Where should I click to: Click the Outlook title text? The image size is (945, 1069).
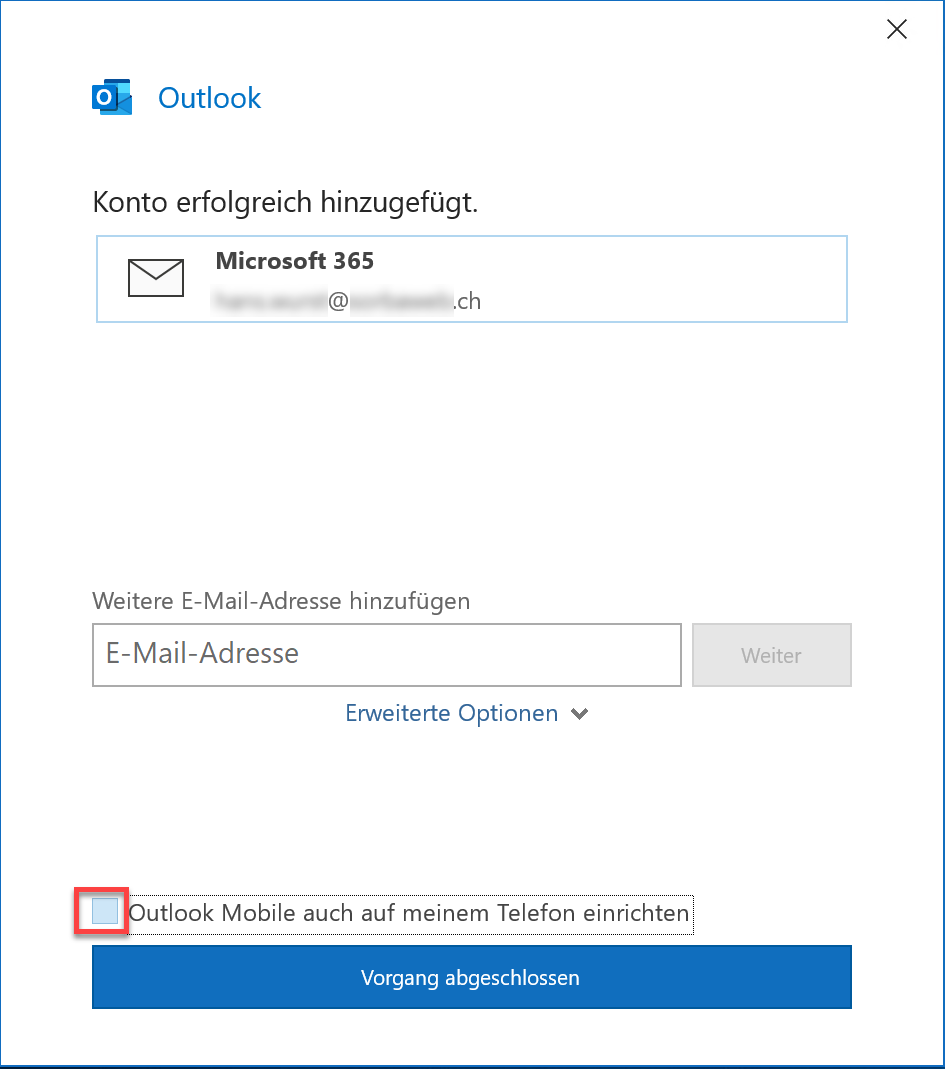(209, 98)
